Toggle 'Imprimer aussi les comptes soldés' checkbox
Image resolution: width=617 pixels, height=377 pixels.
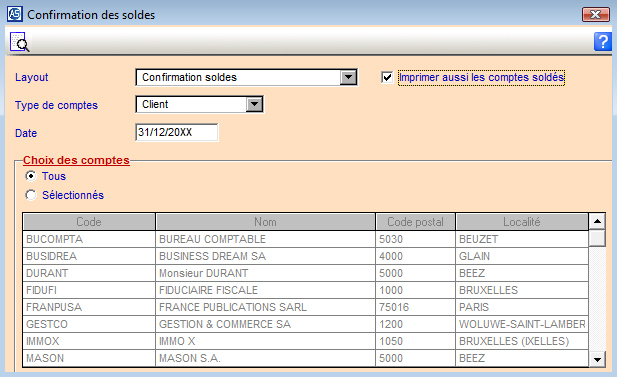387,77
